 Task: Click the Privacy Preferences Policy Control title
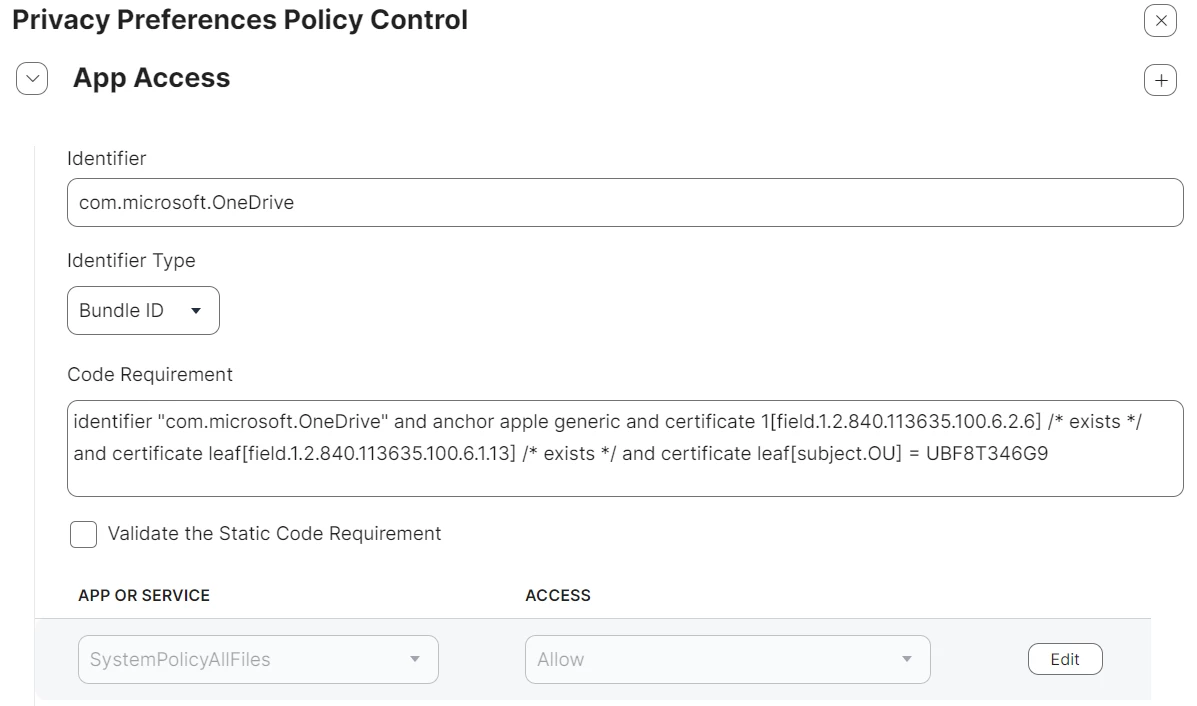point(240,20)
